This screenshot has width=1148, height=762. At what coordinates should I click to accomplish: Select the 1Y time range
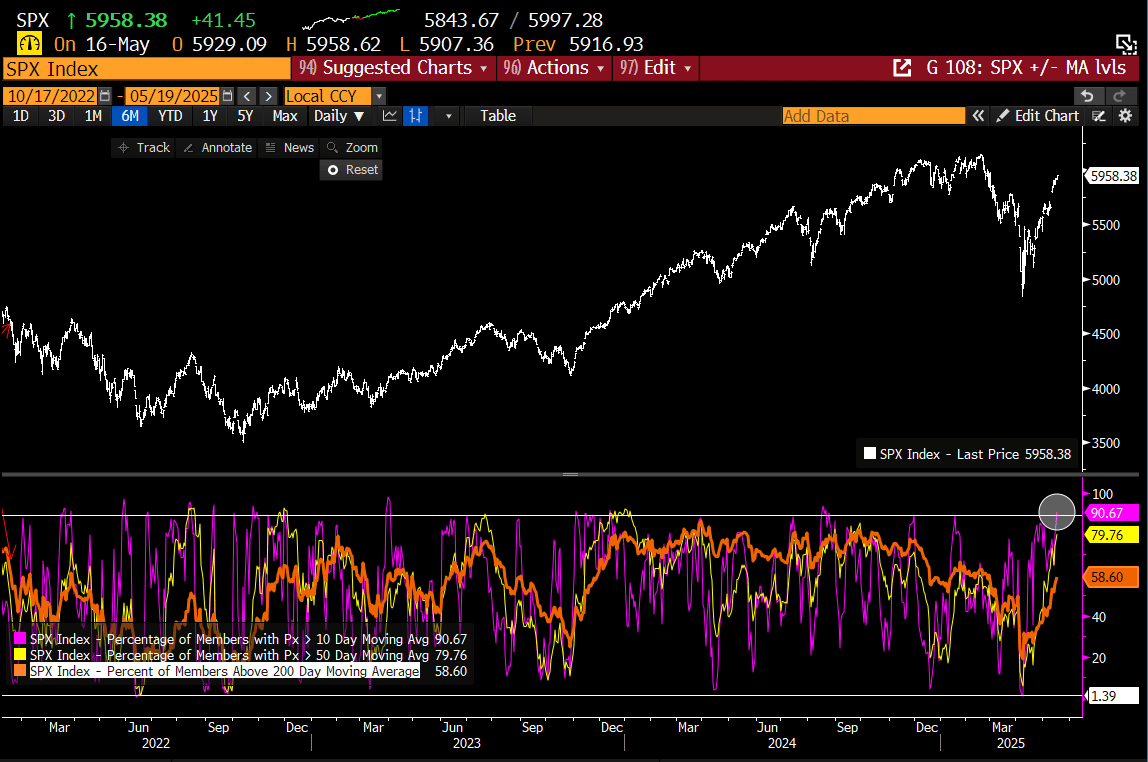[209, 116]
